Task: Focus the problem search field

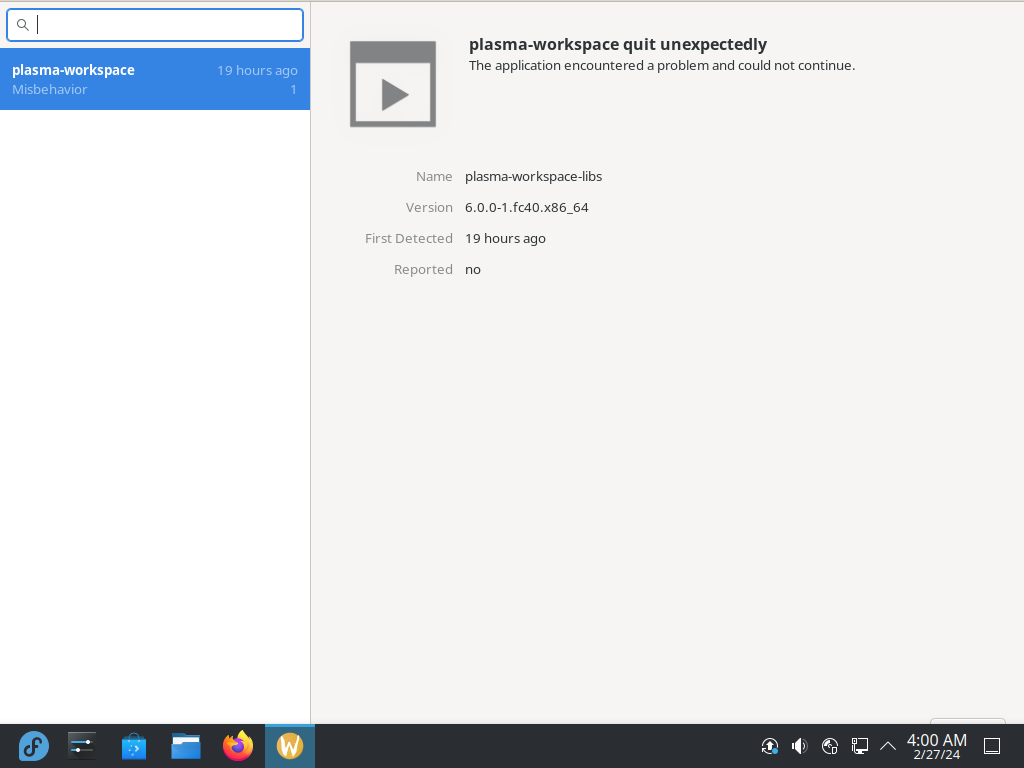Action: click(x=155, y=25)
